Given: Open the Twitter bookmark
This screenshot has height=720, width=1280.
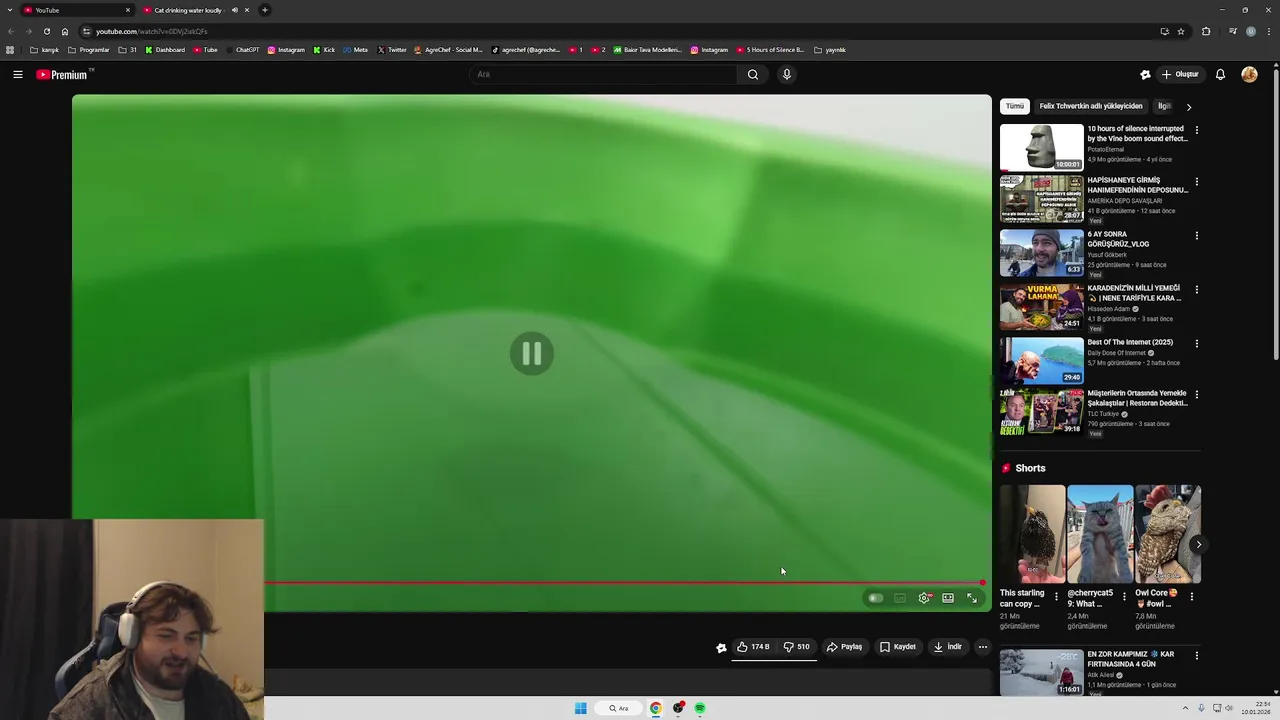Looking at the screenshot, I should point(392,50).
